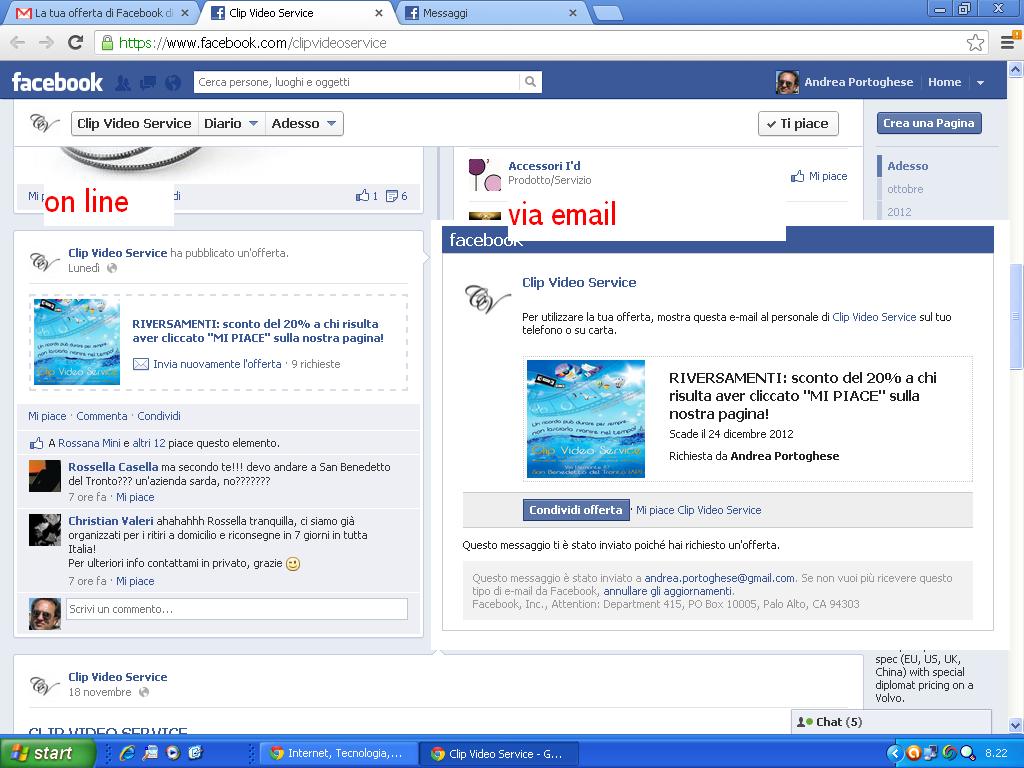
Task: Open the Adesso dropdown
Action: pyautogui.click(x=304, y=123)
